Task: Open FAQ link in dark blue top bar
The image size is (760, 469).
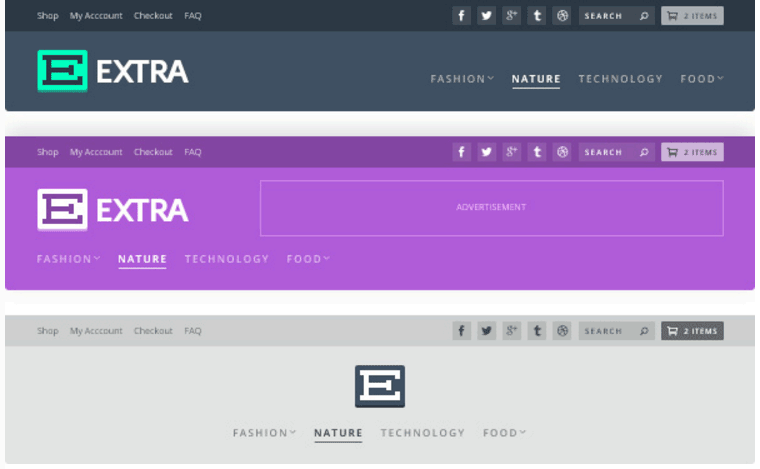Action: click(192, 16)
